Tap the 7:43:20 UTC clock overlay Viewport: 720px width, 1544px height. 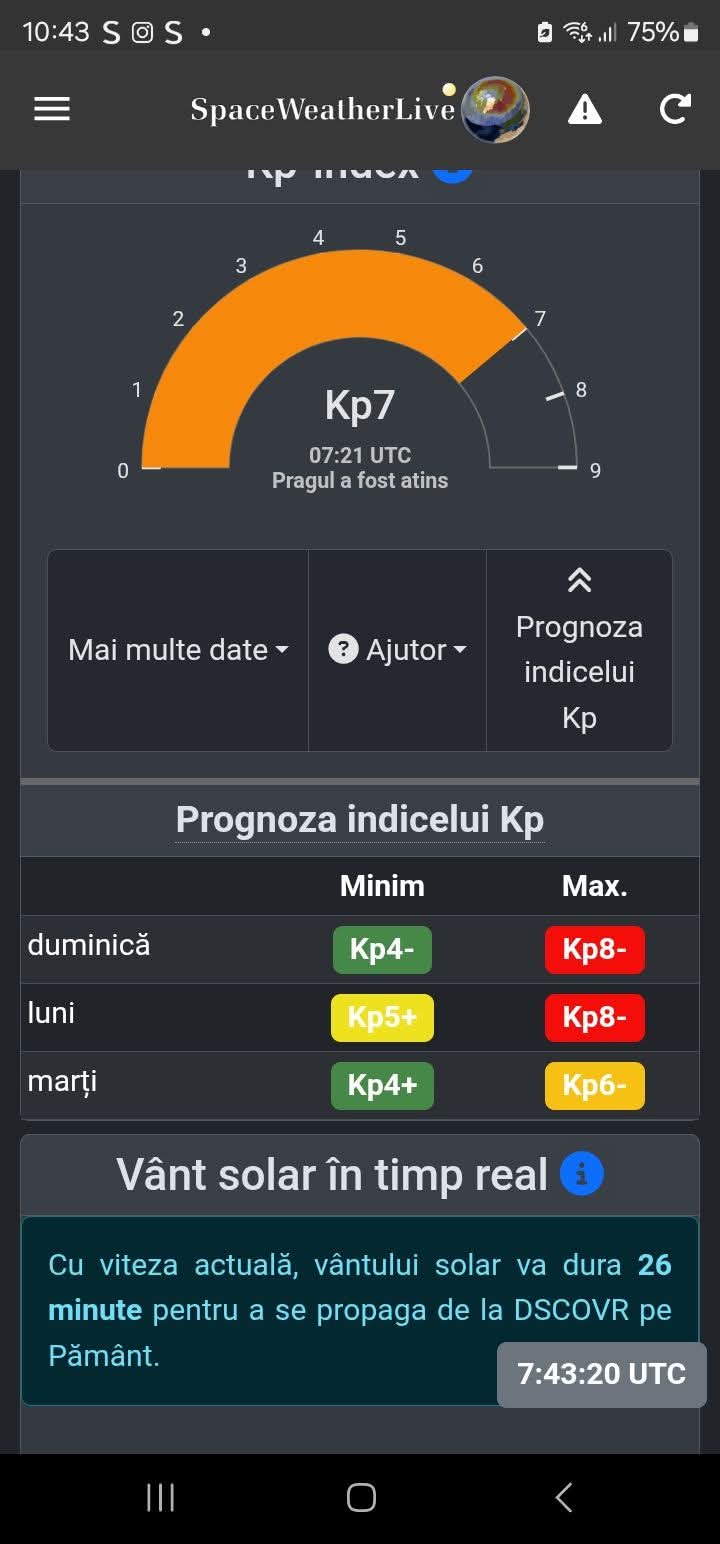coord(602,1374)
